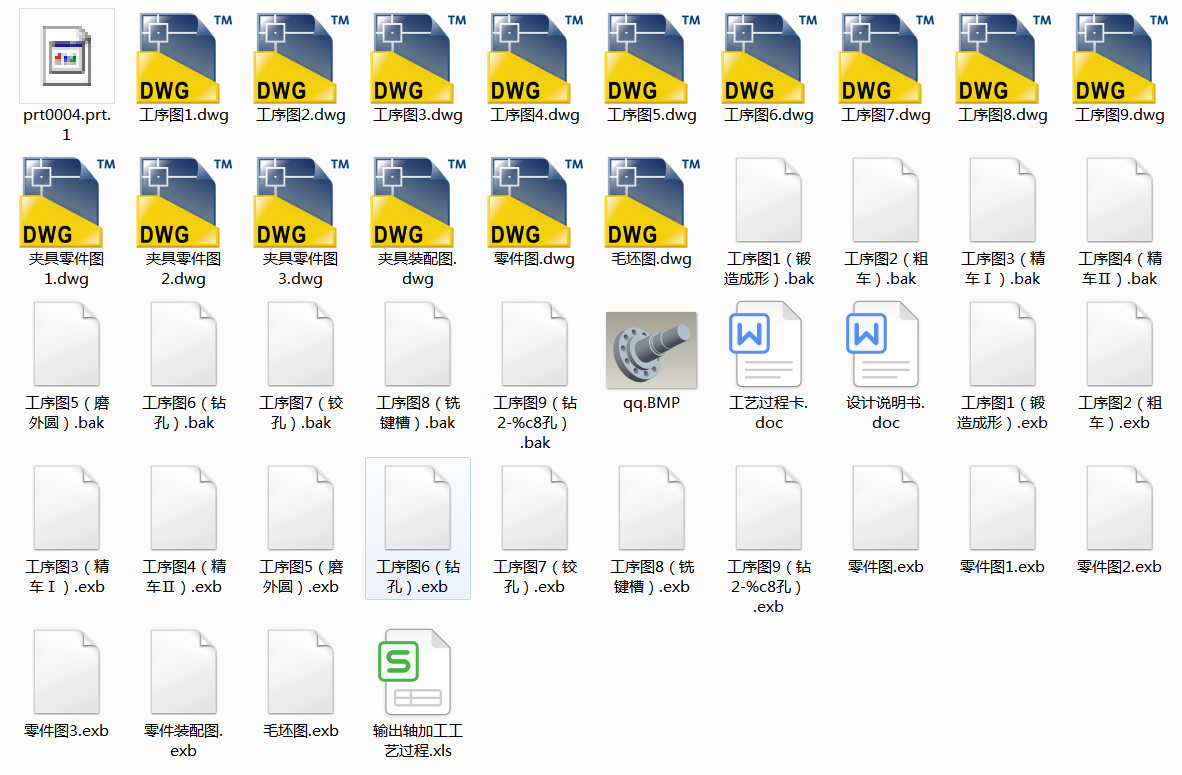The width and height of the screenshot is (1182, 775).
Task: Click the 夹具零件图2.dwg icon
Action: 184,201
